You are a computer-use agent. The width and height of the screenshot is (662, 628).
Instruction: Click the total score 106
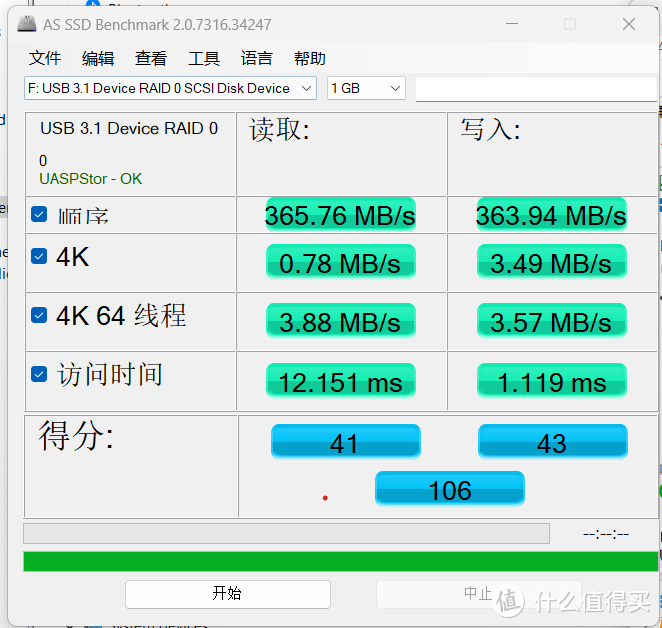pos(450,489)
